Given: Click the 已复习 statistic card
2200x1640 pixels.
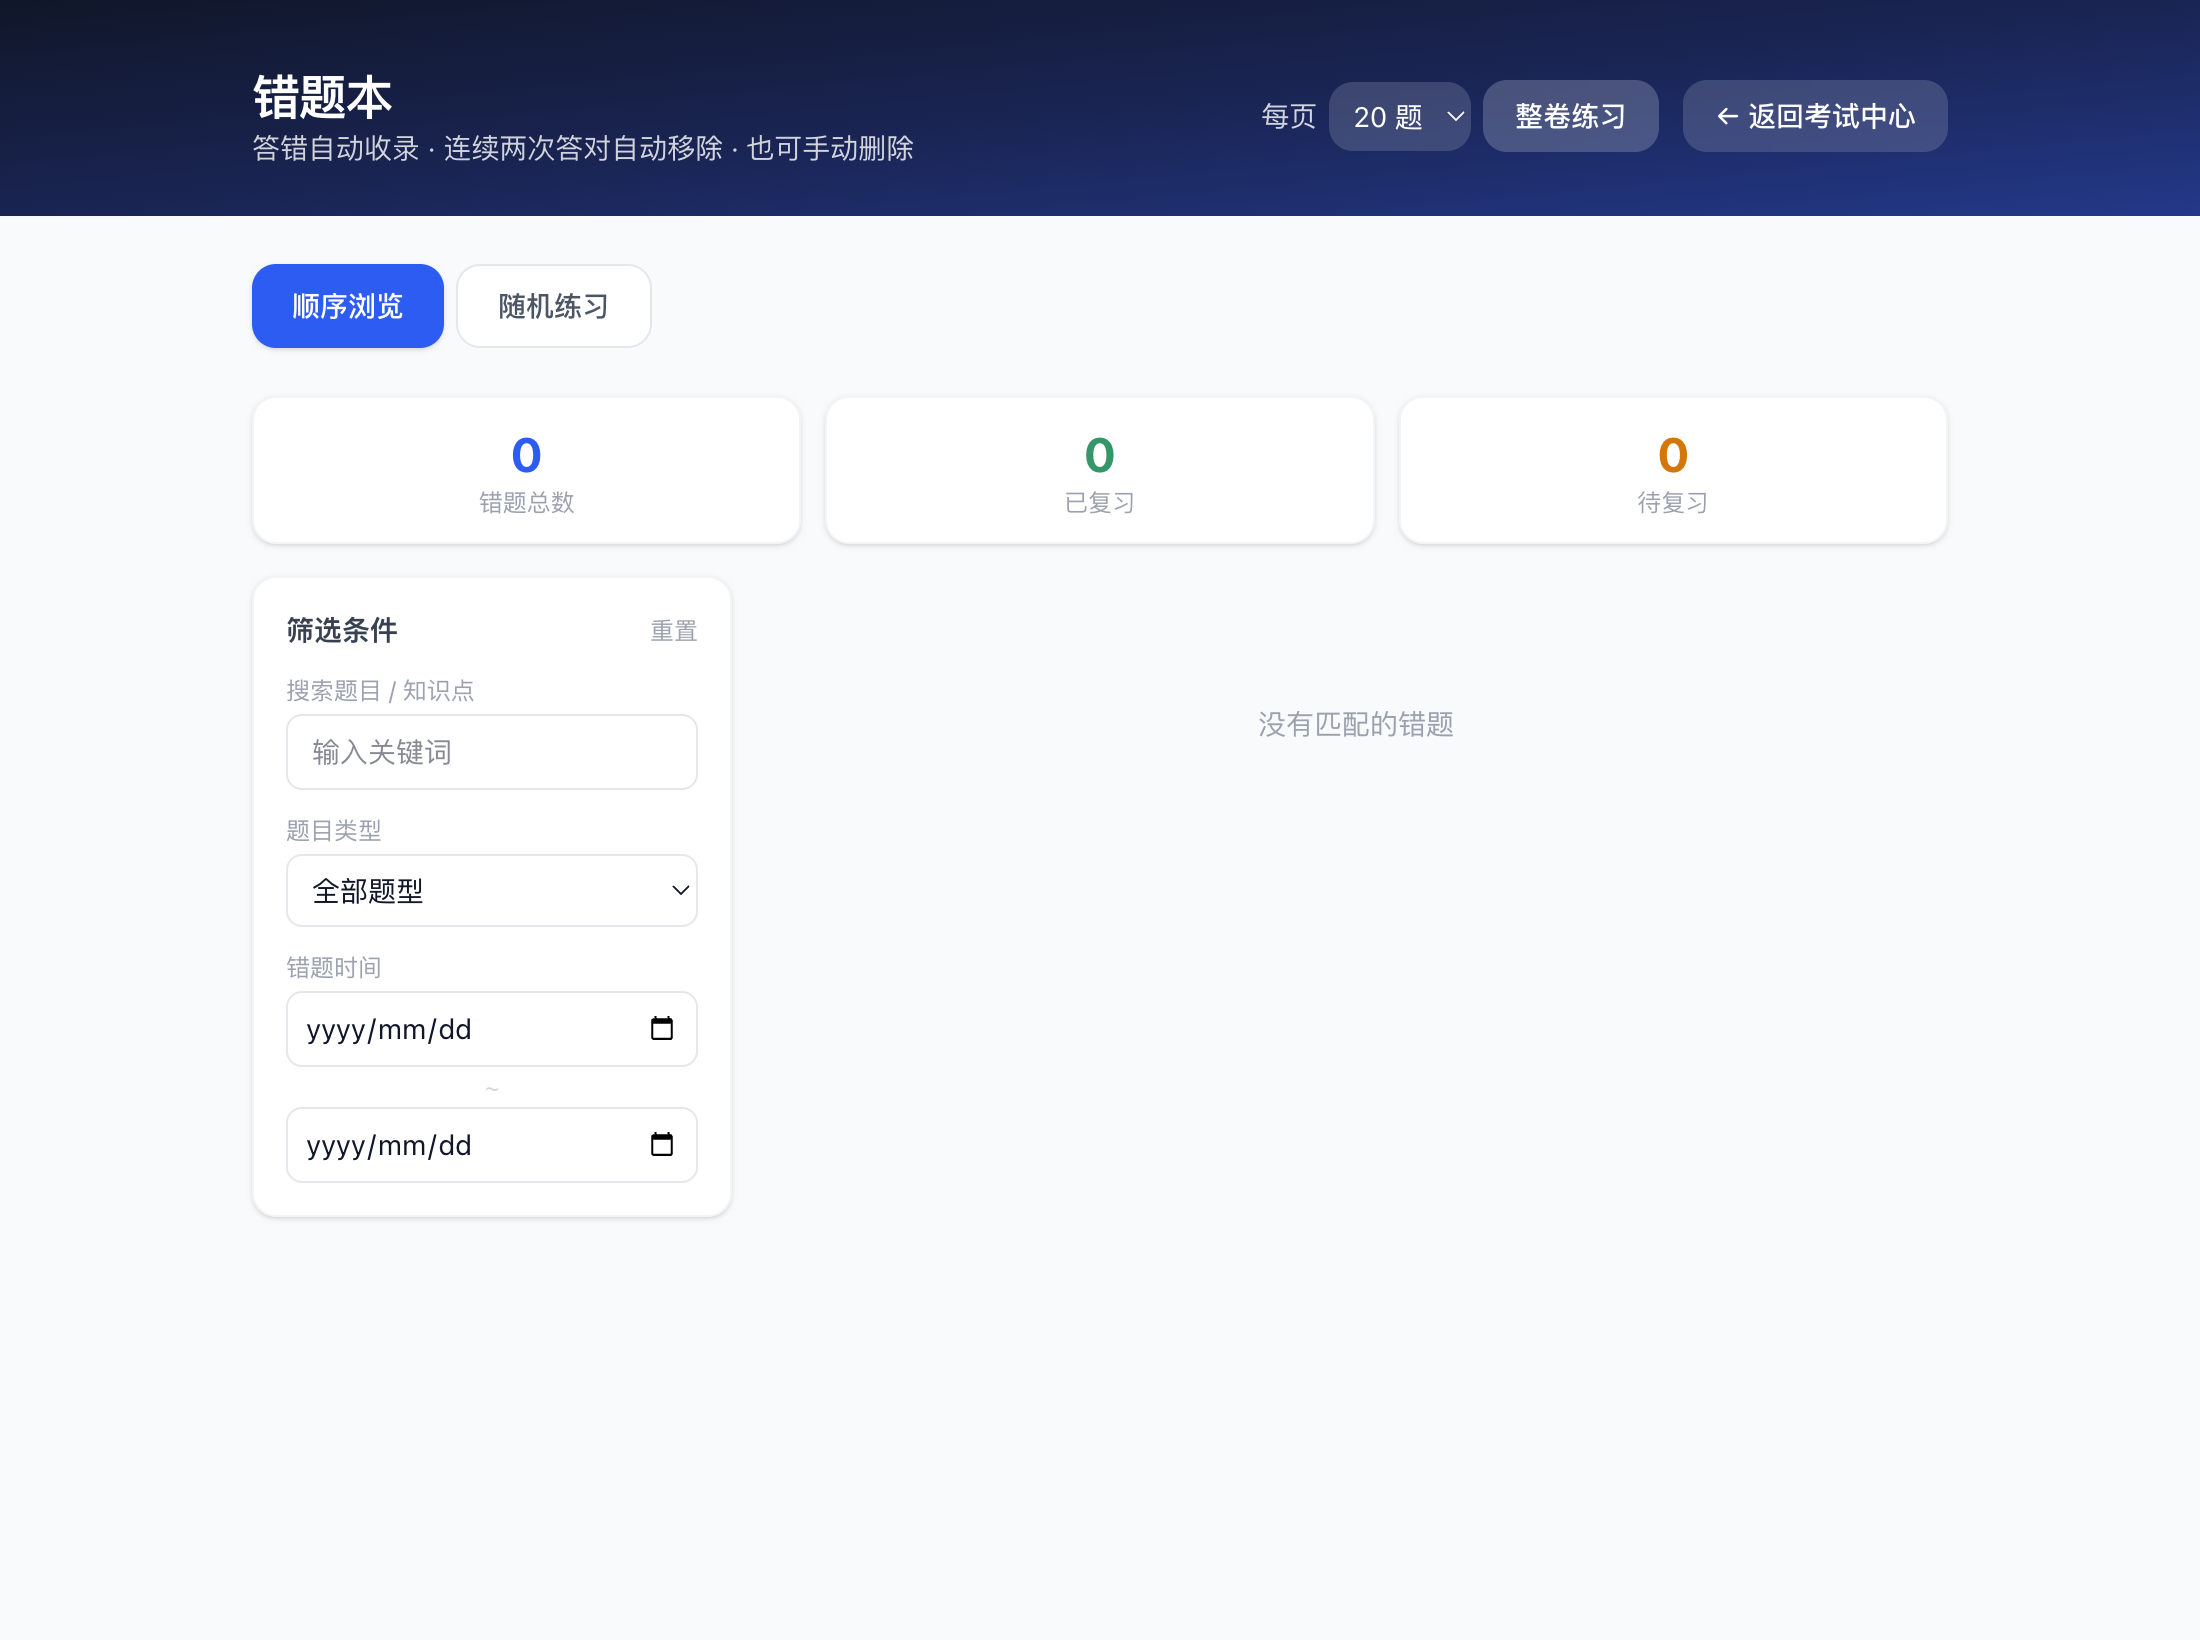Looking at the screenshot, I should [x=1100, y=471].
